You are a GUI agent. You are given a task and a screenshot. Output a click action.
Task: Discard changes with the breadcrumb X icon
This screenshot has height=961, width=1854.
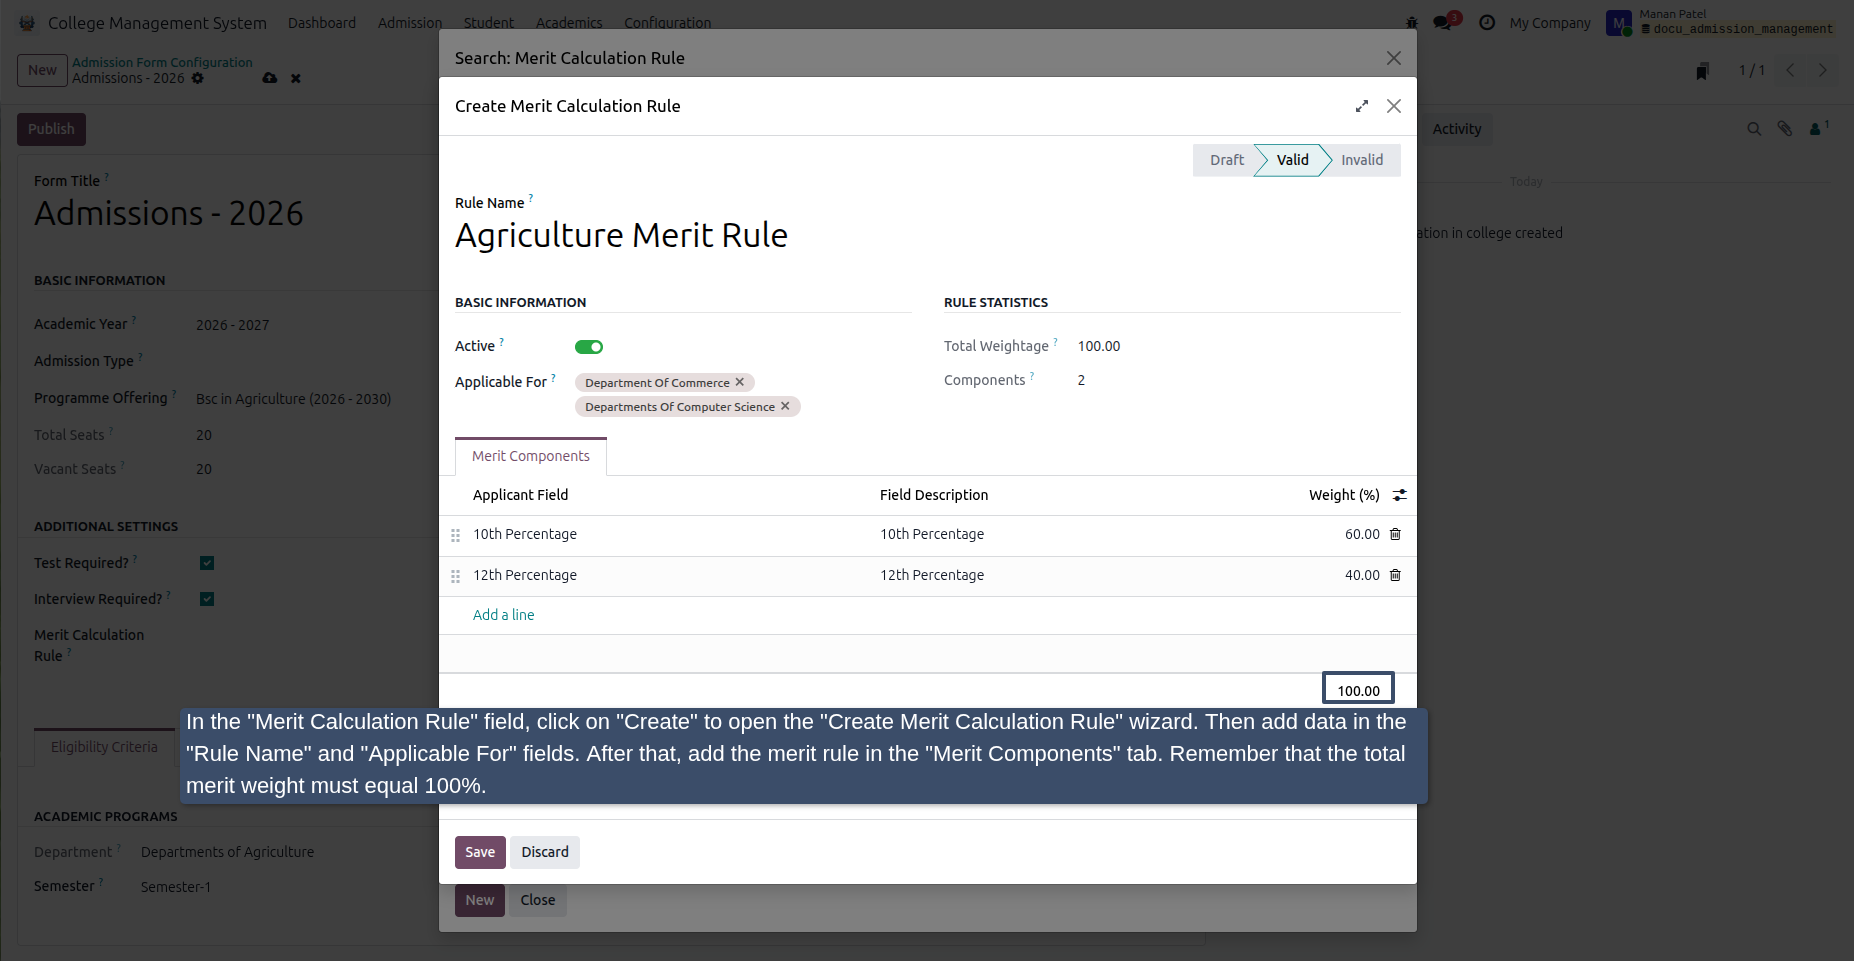[296, 78]
